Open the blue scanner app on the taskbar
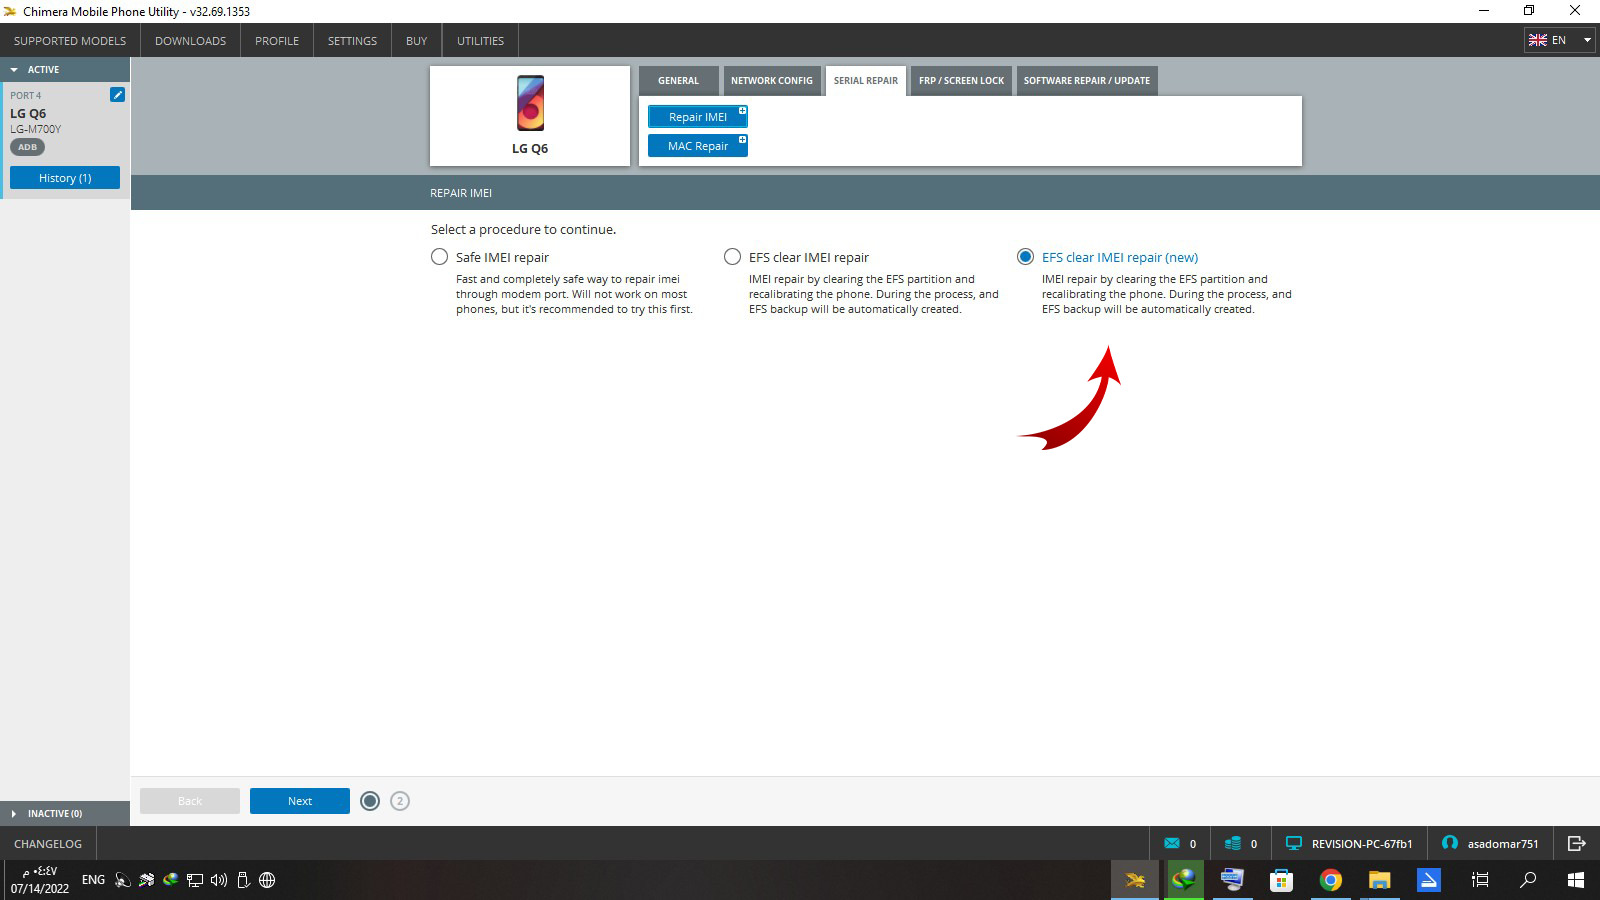The height and width of the screenshot is (900, 1600). [1429, 880]
